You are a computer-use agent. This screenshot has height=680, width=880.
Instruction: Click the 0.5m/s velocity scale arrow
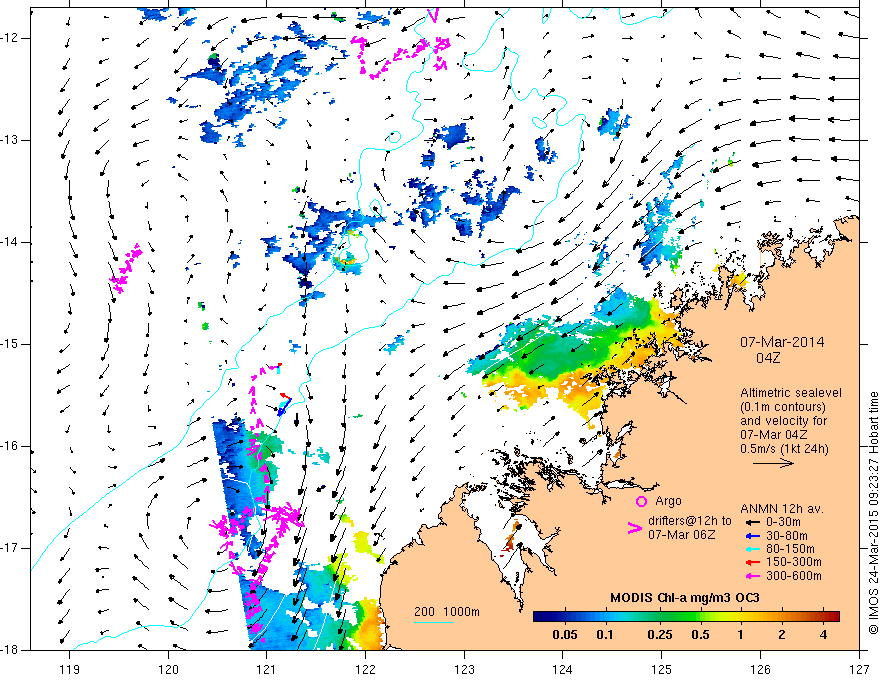773,463
